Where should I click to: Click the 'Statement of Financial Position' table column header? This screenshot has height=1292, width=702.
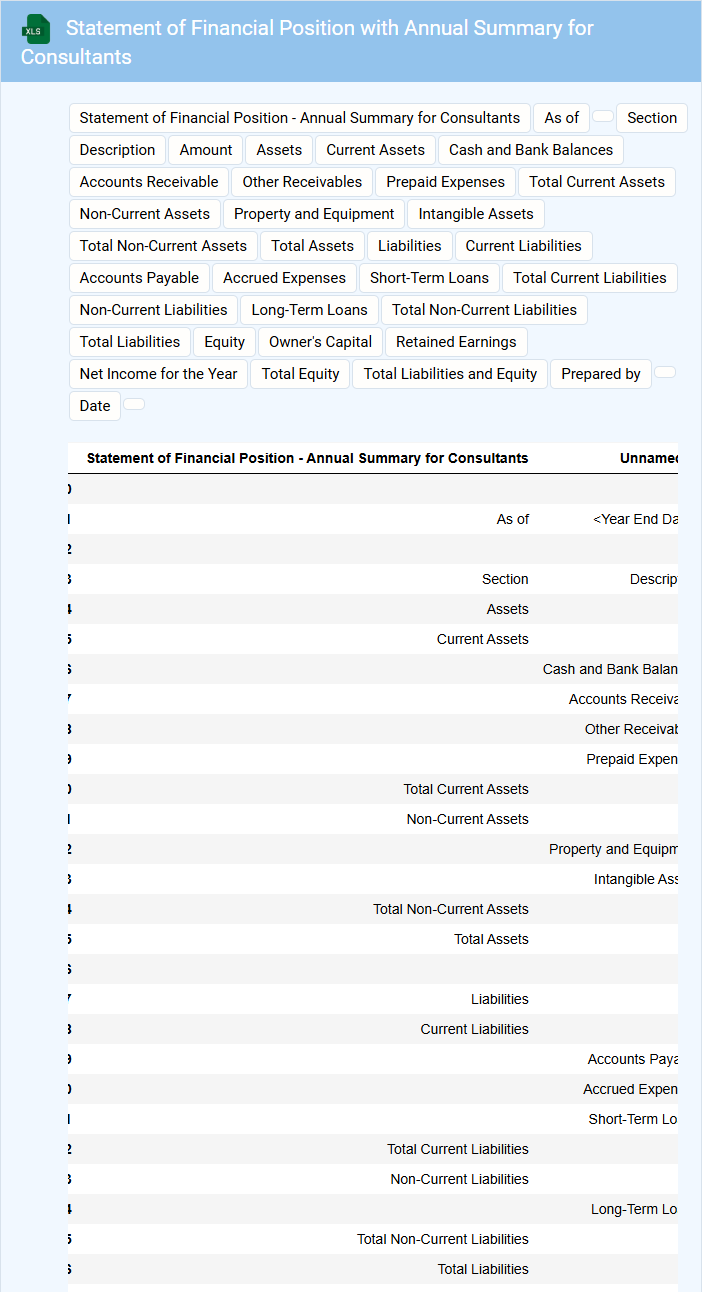(x=307, y=459)
